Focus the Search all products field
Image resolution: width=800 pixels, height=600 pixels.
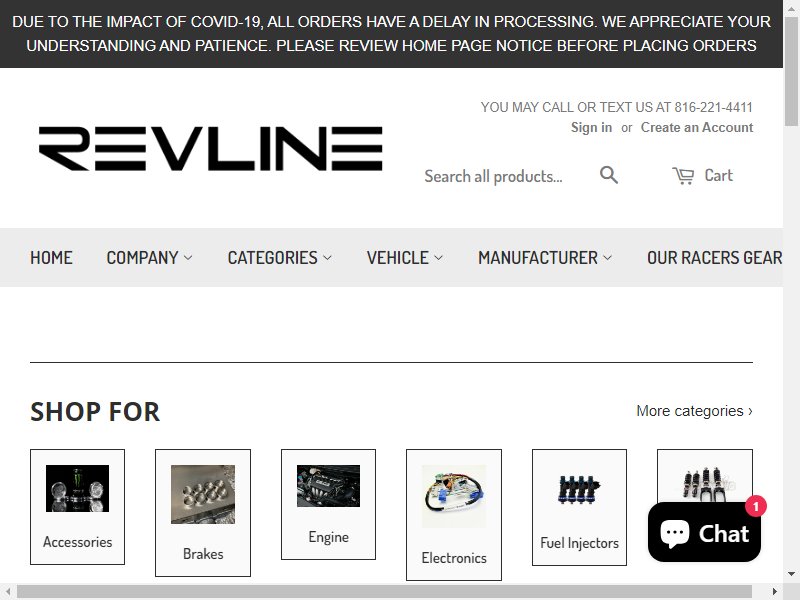(506, 176)
